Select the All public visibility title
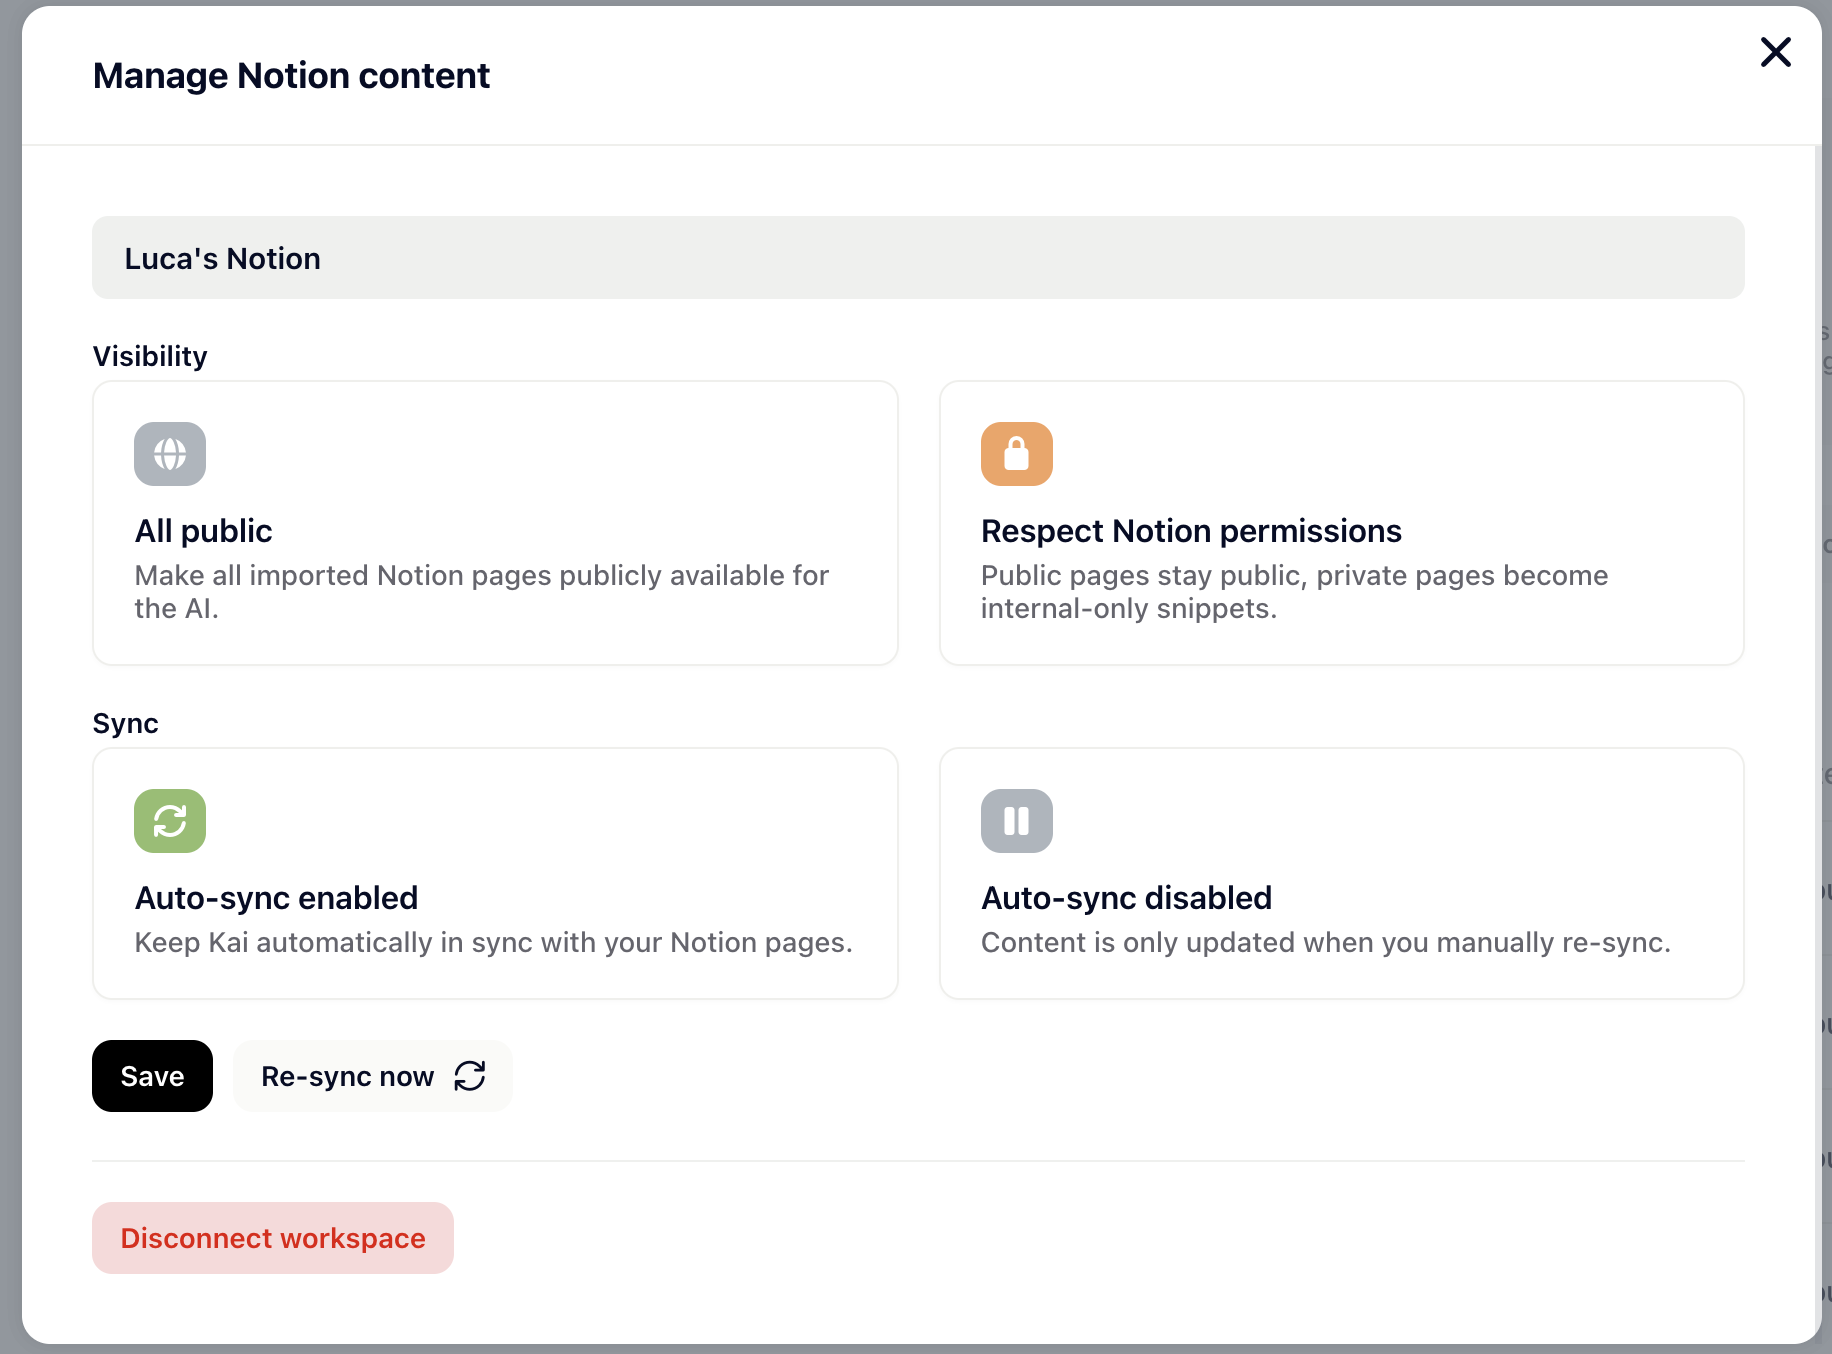The image size is (1832, 1354). [x=203, y=531]
